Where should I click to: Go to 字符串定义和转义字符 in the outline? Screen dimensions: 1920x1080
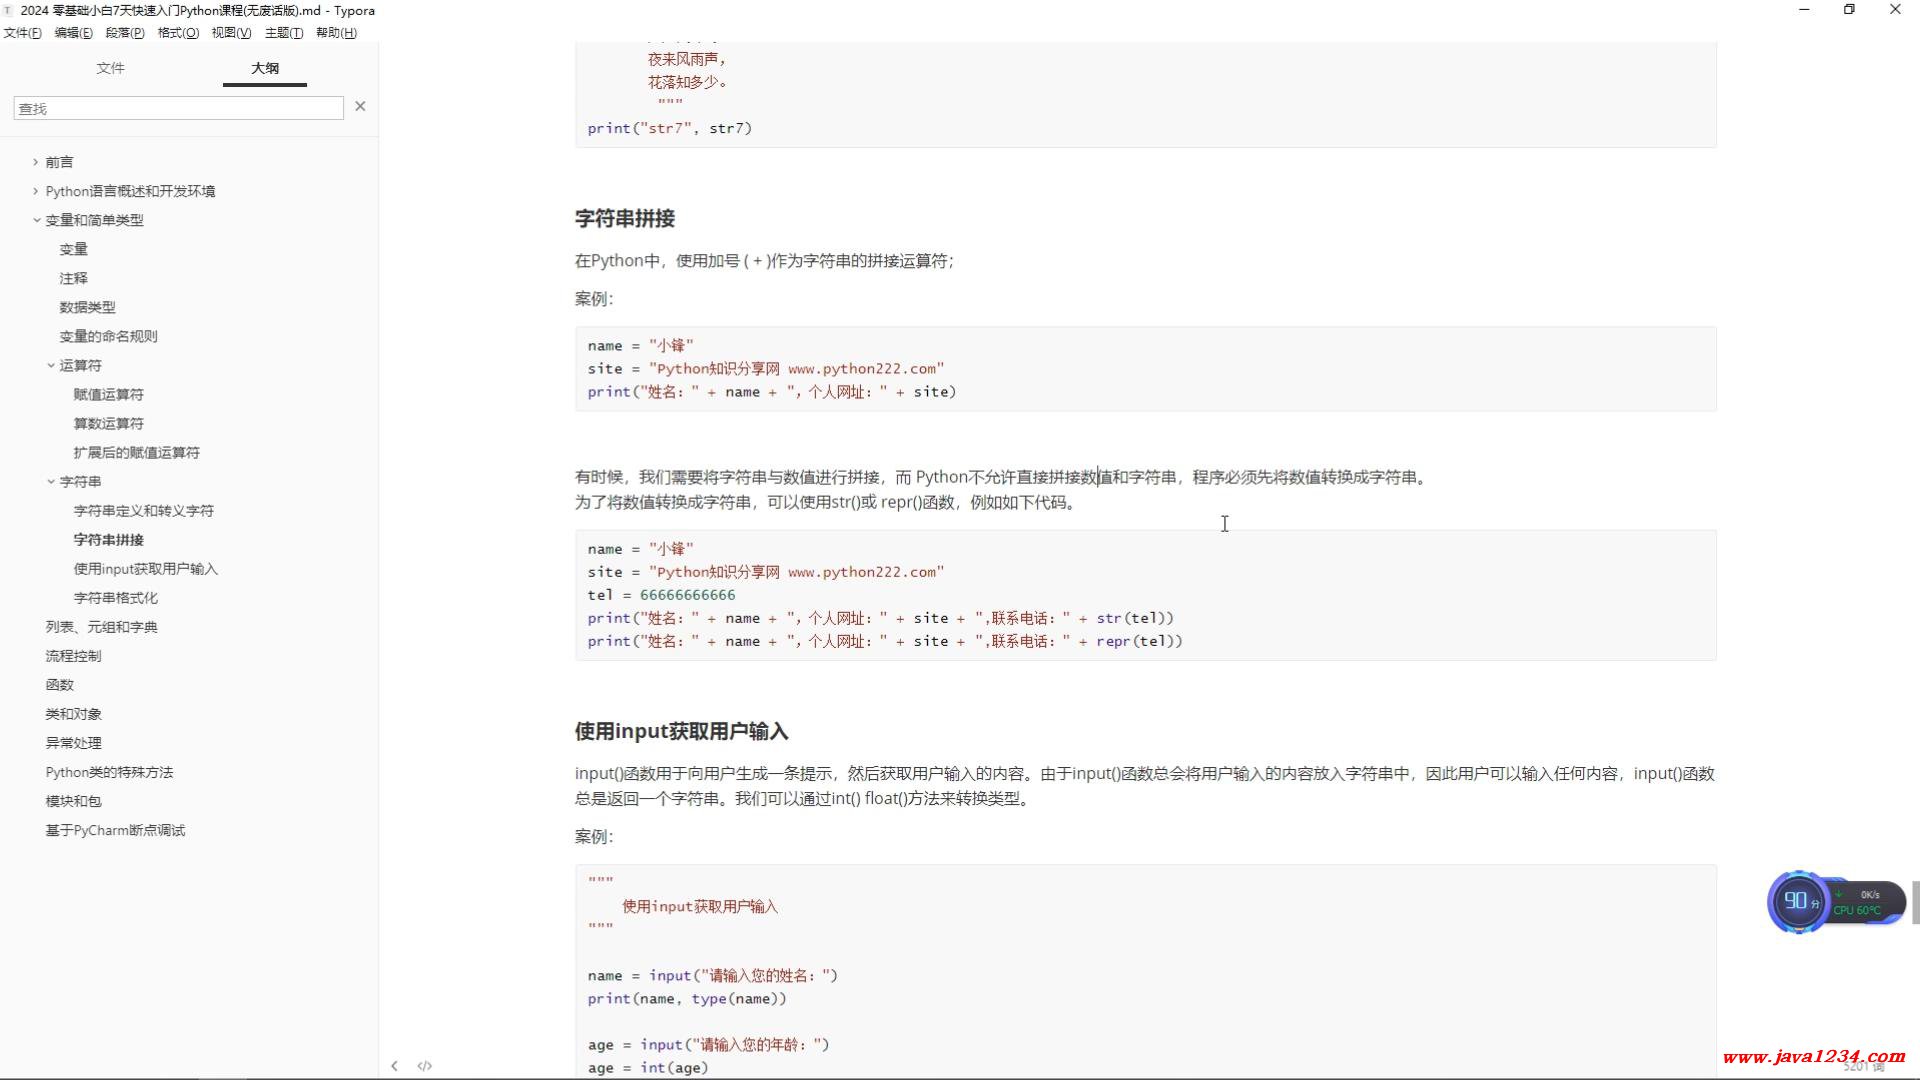143,510
